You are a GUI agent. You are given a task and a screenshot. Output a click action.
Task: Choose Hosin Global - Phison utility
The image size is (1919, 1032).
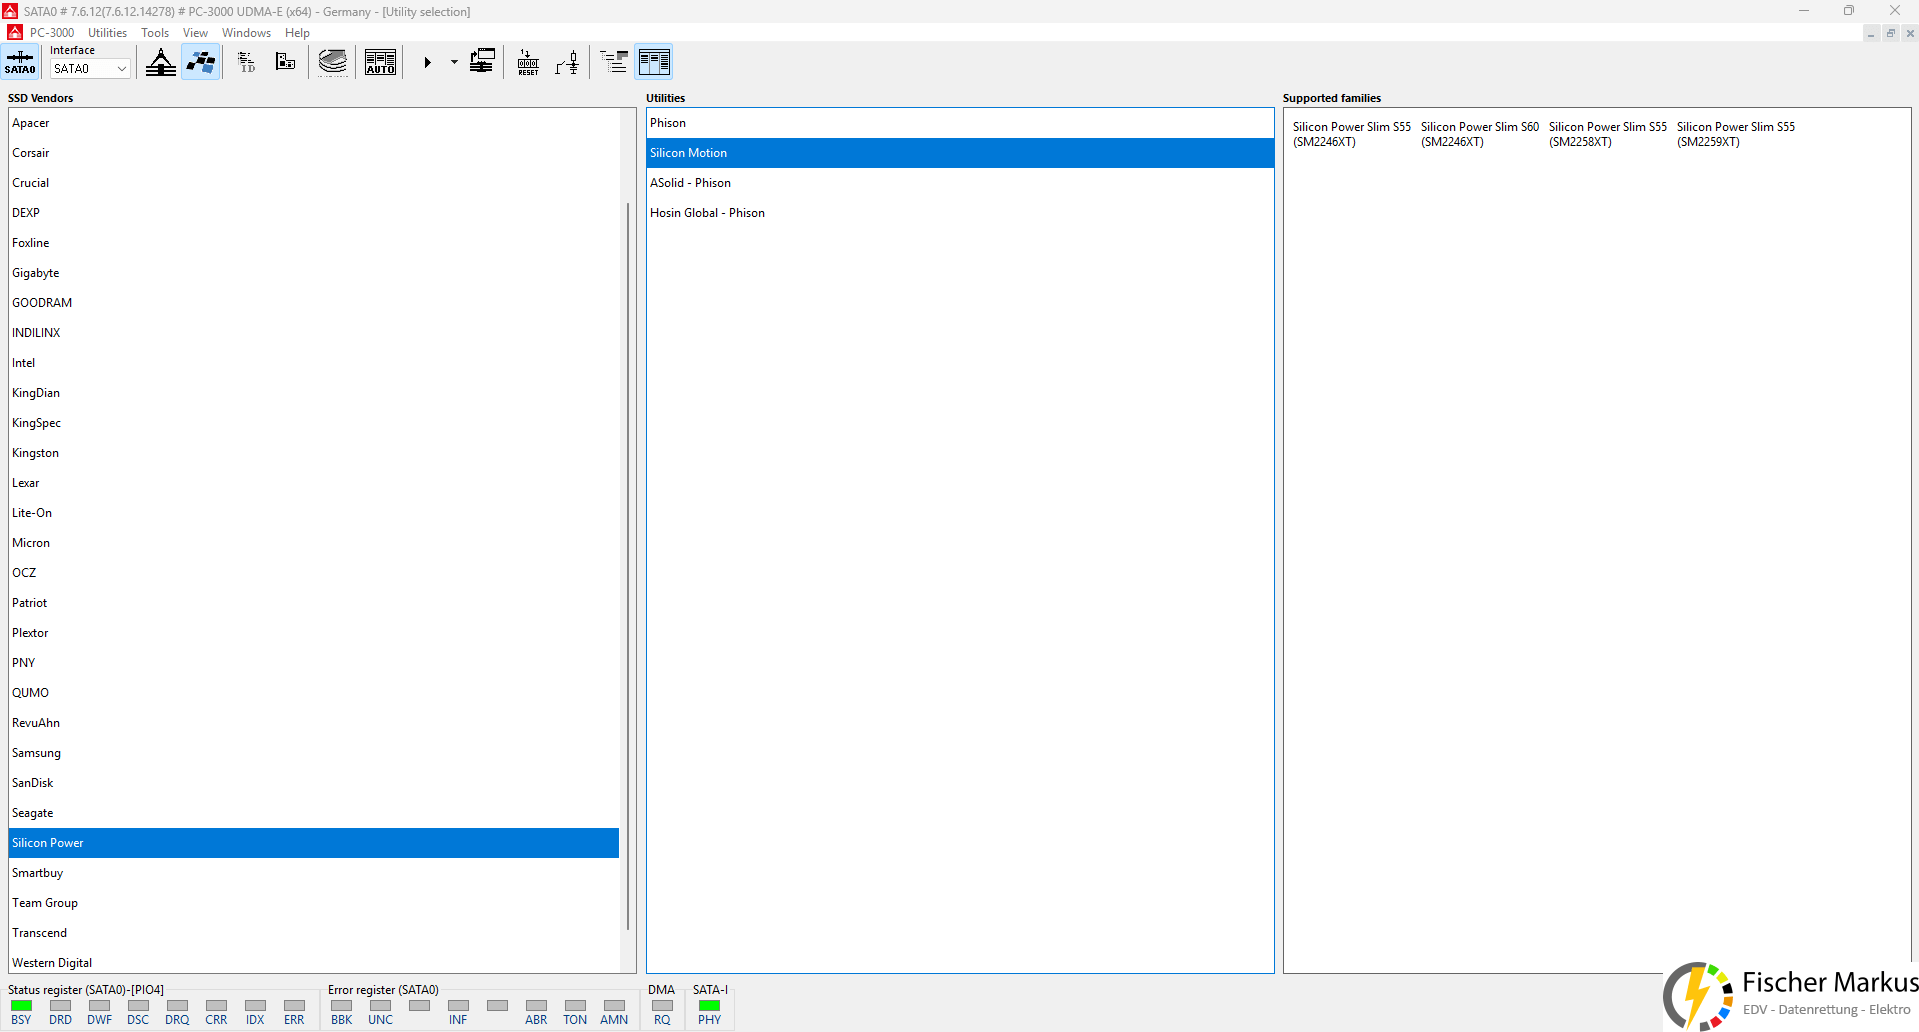coord(960,213)
